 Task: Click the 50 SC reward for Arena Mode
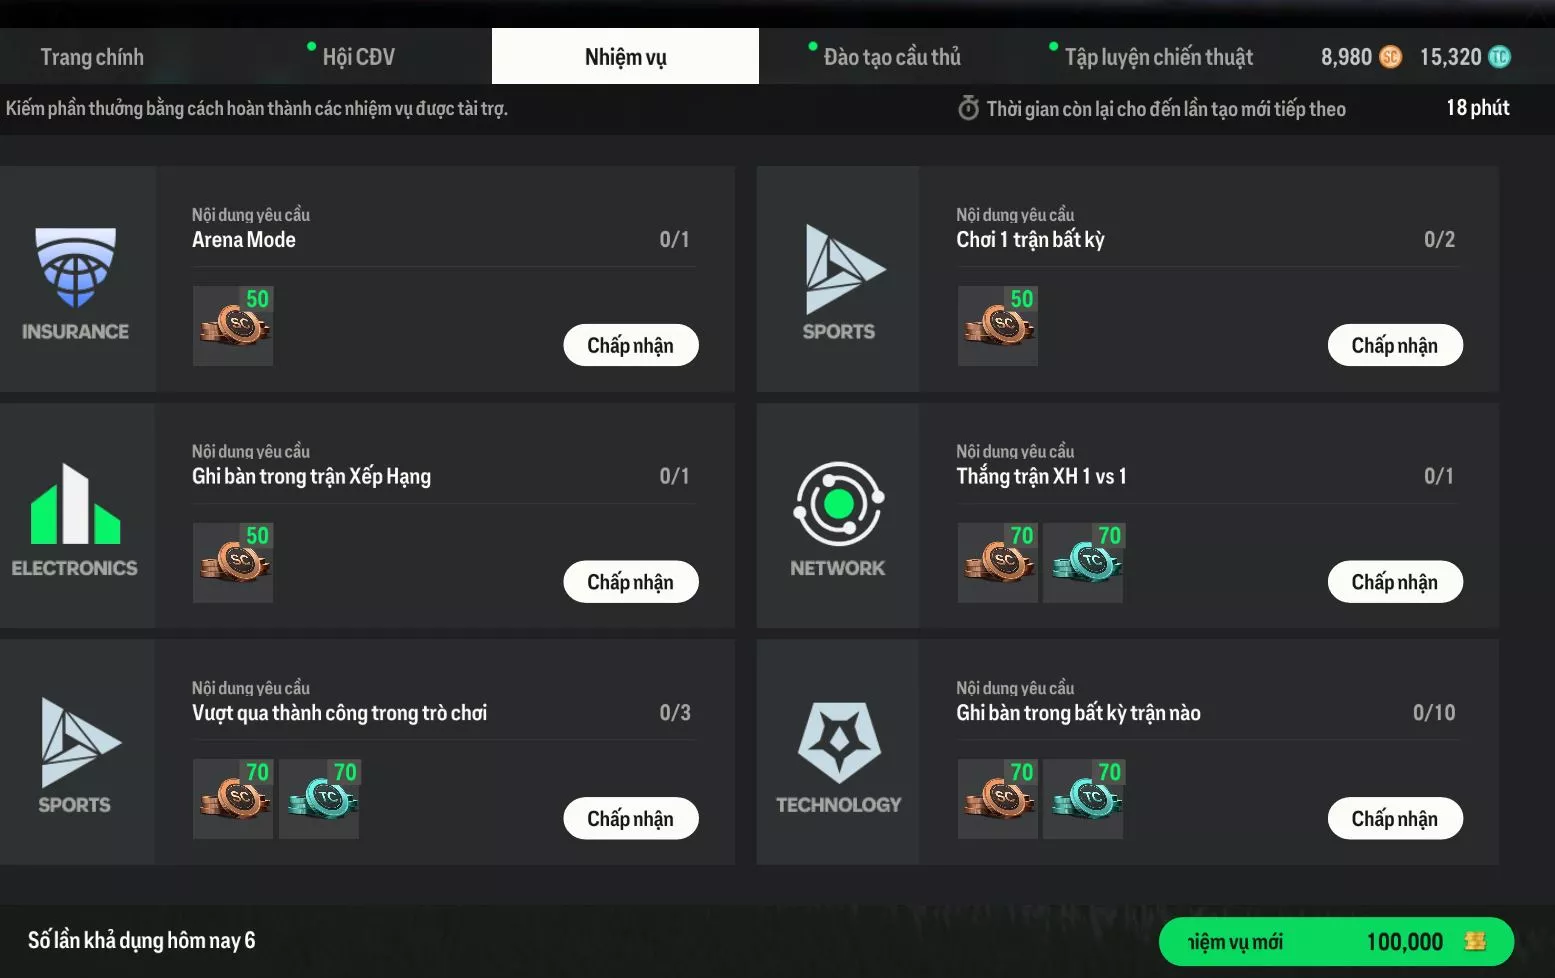(x=233, y=326)
